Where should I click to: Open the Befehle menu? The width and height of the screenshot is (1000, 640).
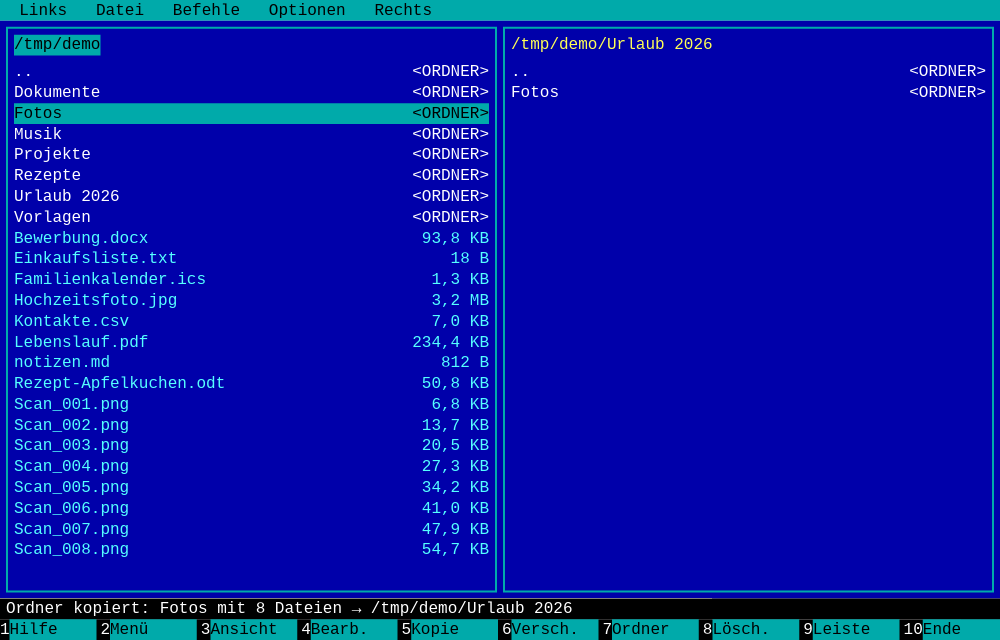pyautogui.click(x=206, y=10)
